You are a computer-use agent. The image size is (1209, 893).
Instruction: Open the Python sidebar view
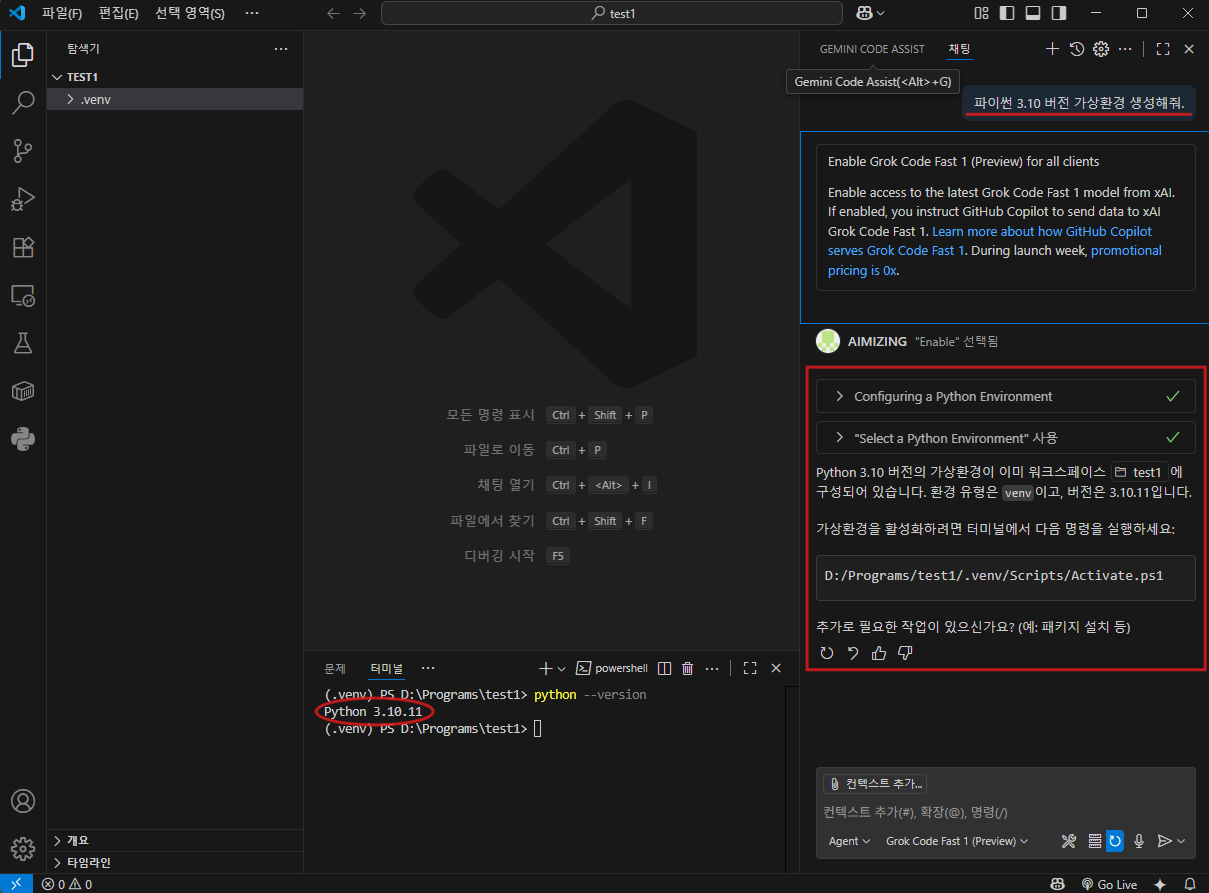tap(23, 438)
